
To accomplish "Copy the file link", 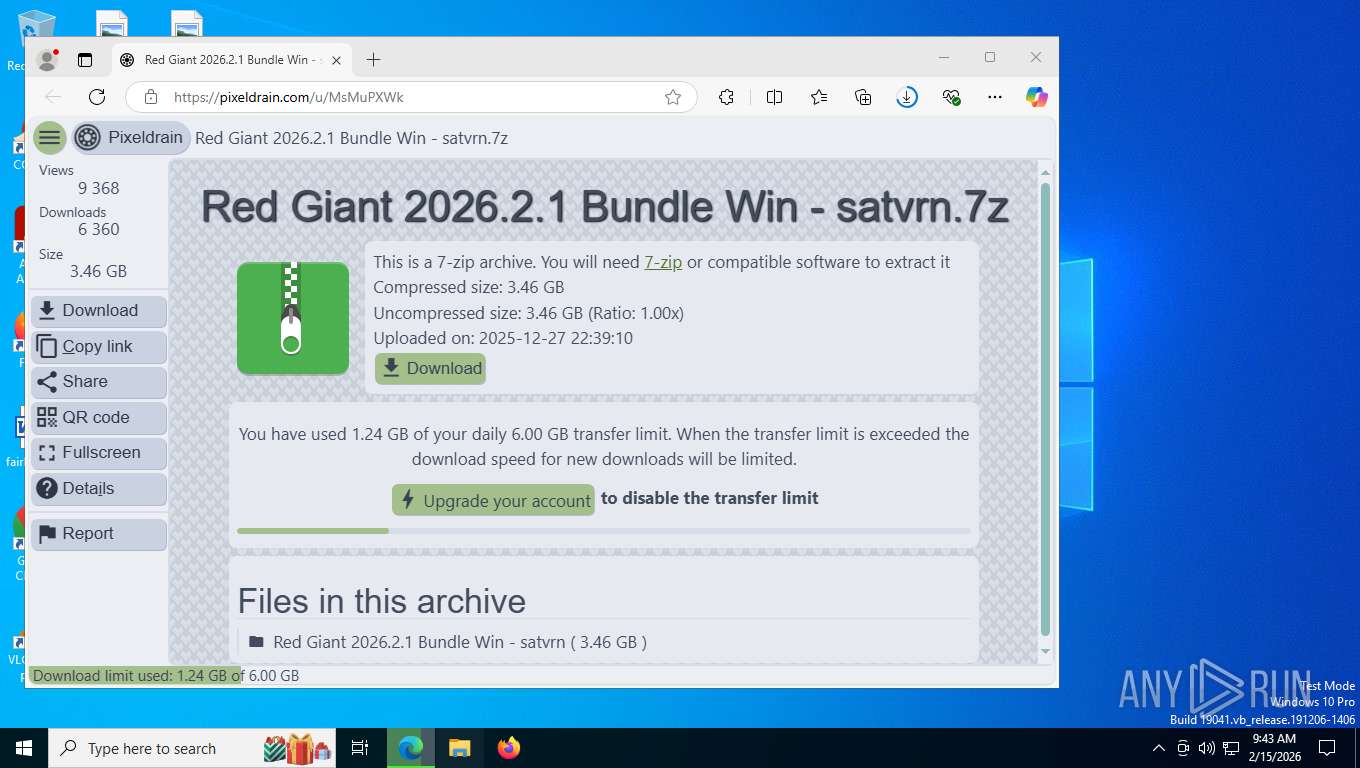I will [x=99, y=347].
